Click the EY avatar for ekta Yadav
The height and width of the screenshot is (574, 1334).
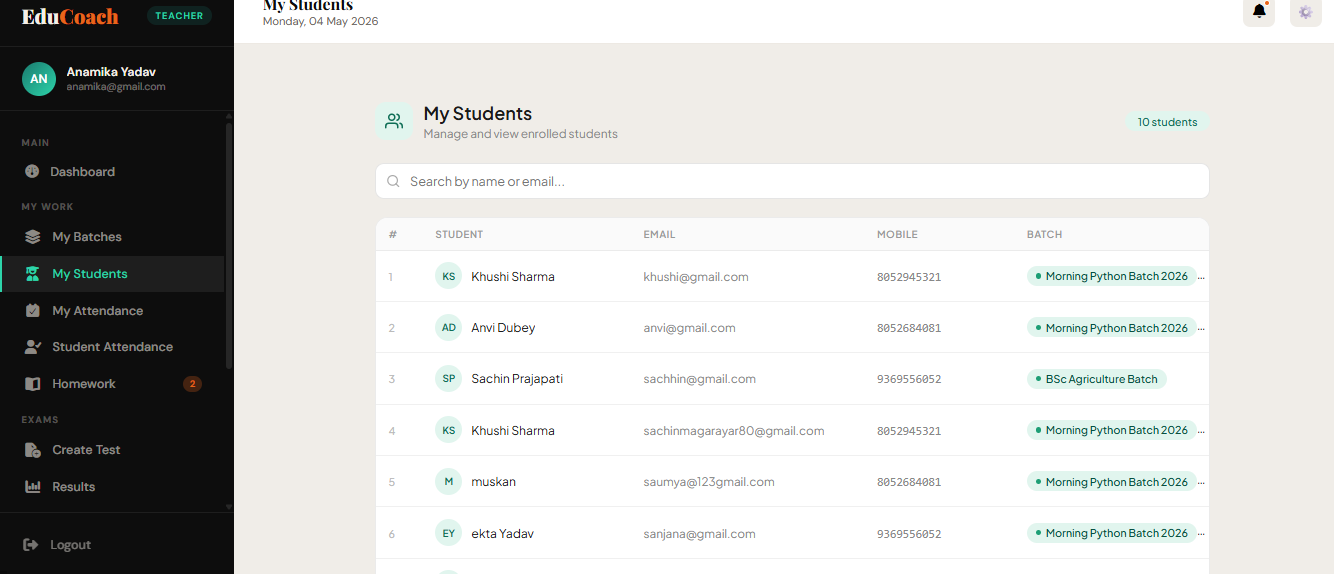pyautogui.click(x=449, y=534)
